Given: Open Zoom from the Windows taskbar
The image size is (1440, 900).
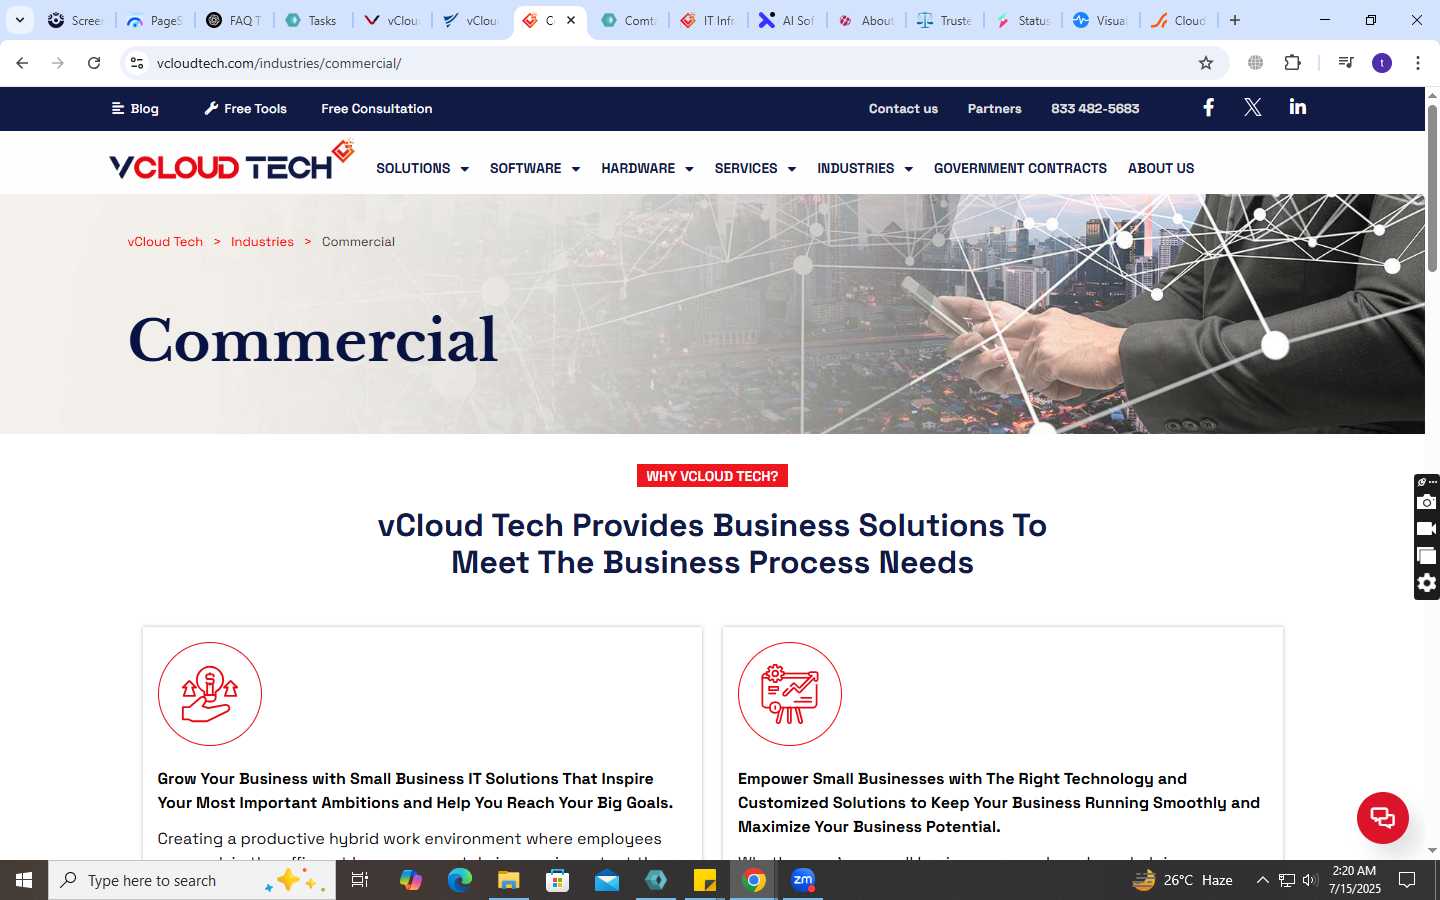Looking at the screenshot, I should pyautogui.click(x=803, y=880).
